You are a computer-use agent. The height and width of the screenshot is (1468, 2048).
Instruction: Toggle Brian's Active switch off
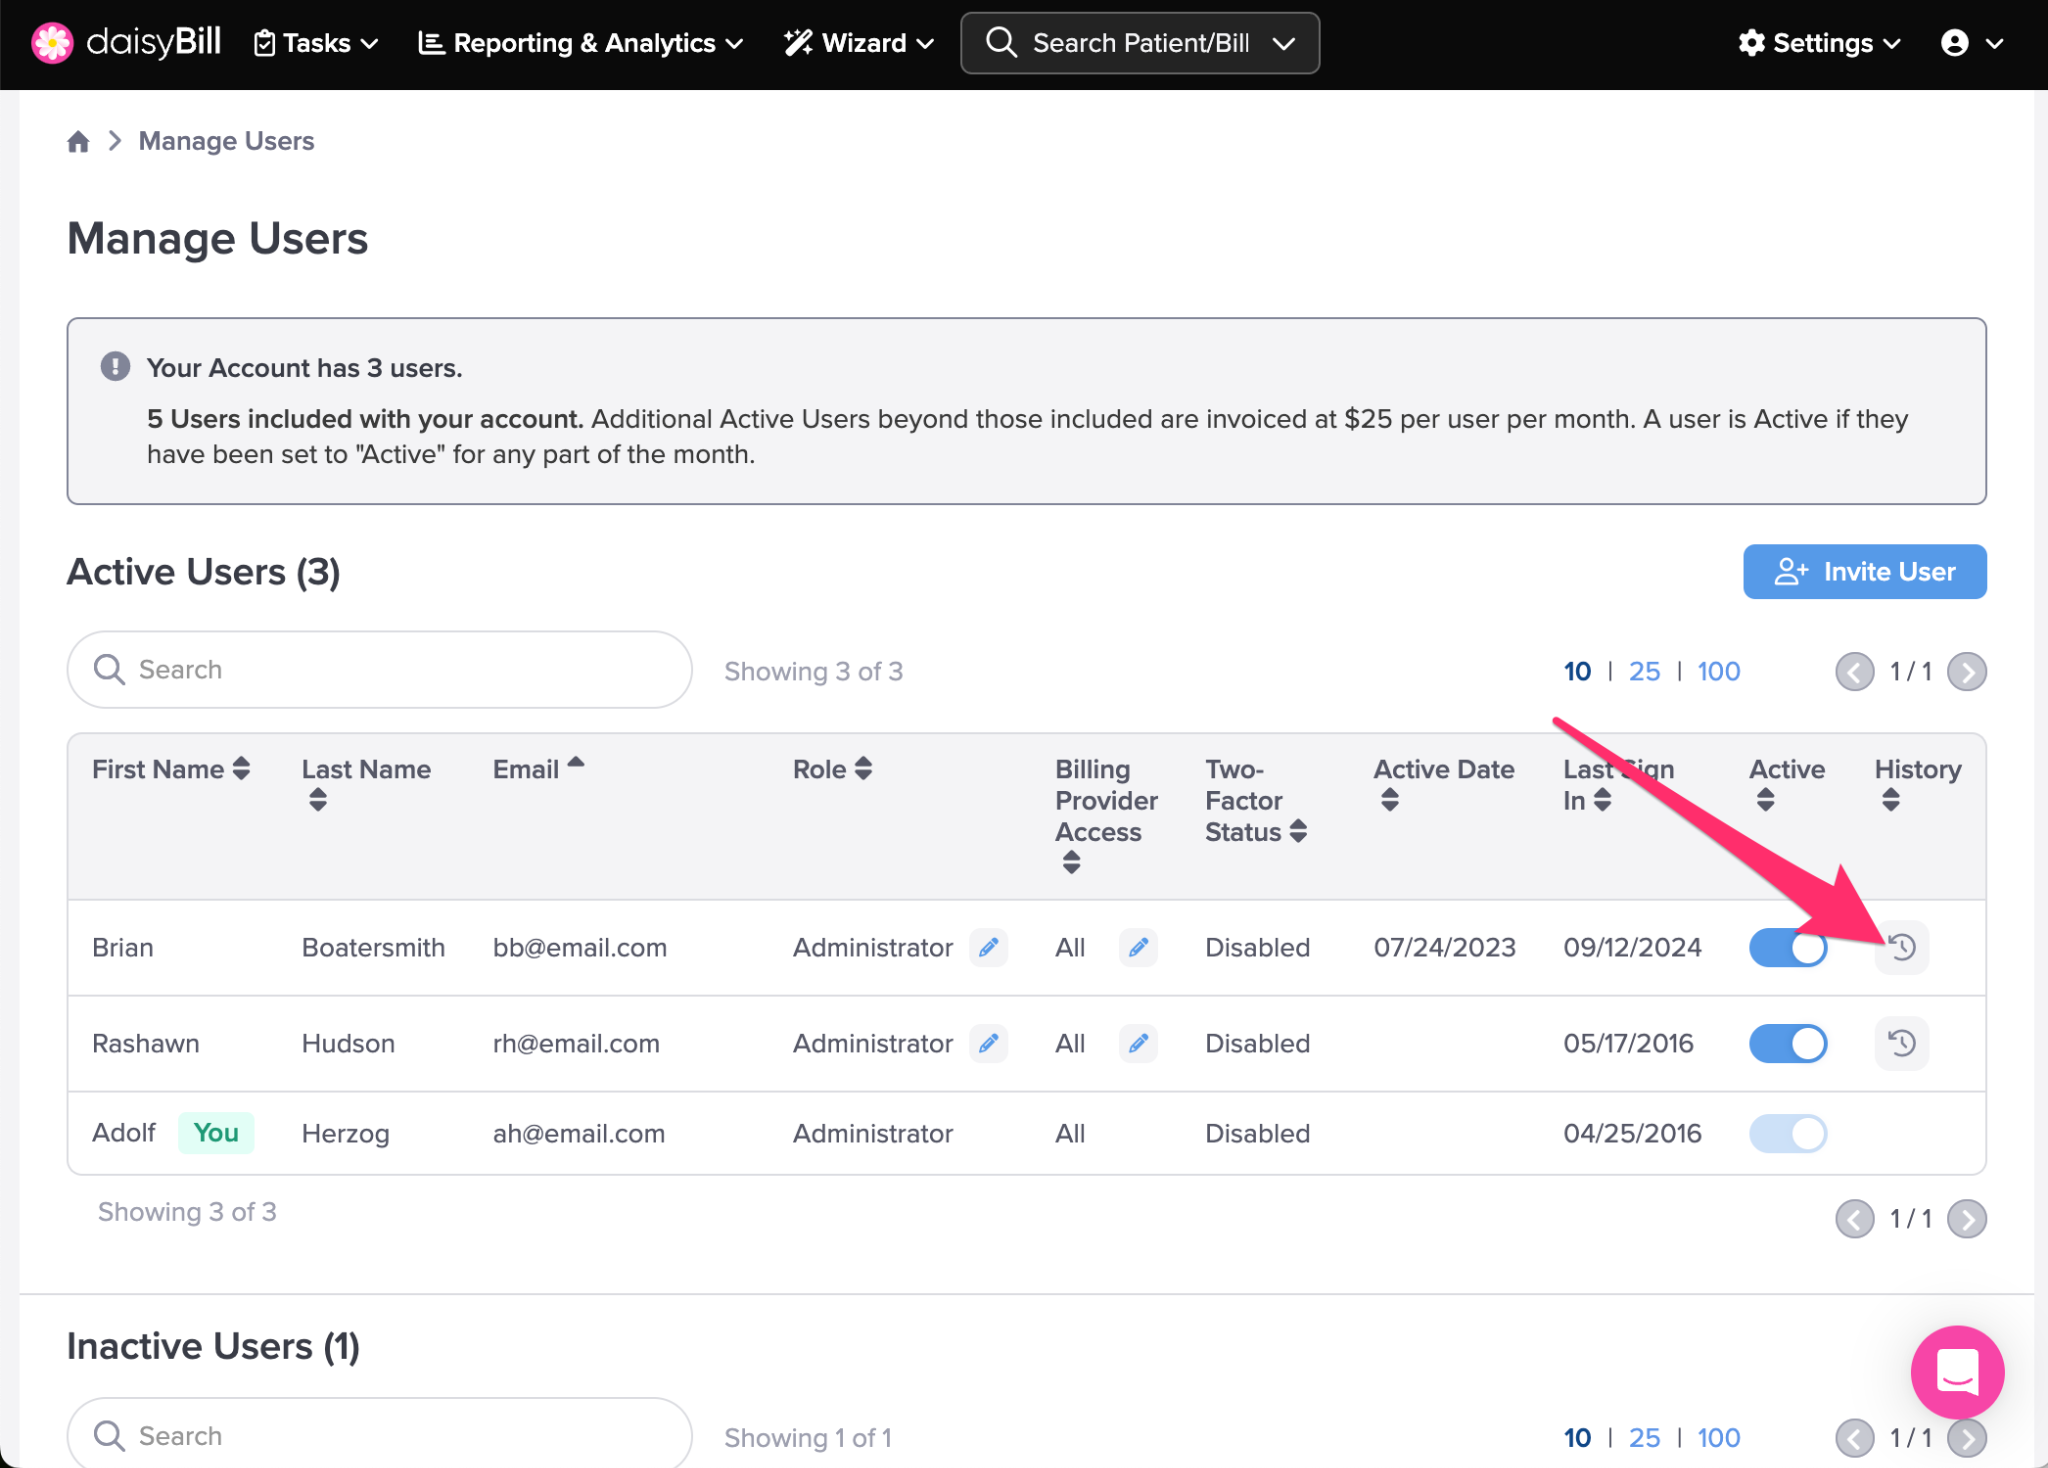pyautogui.click(x=1788, y=947)
